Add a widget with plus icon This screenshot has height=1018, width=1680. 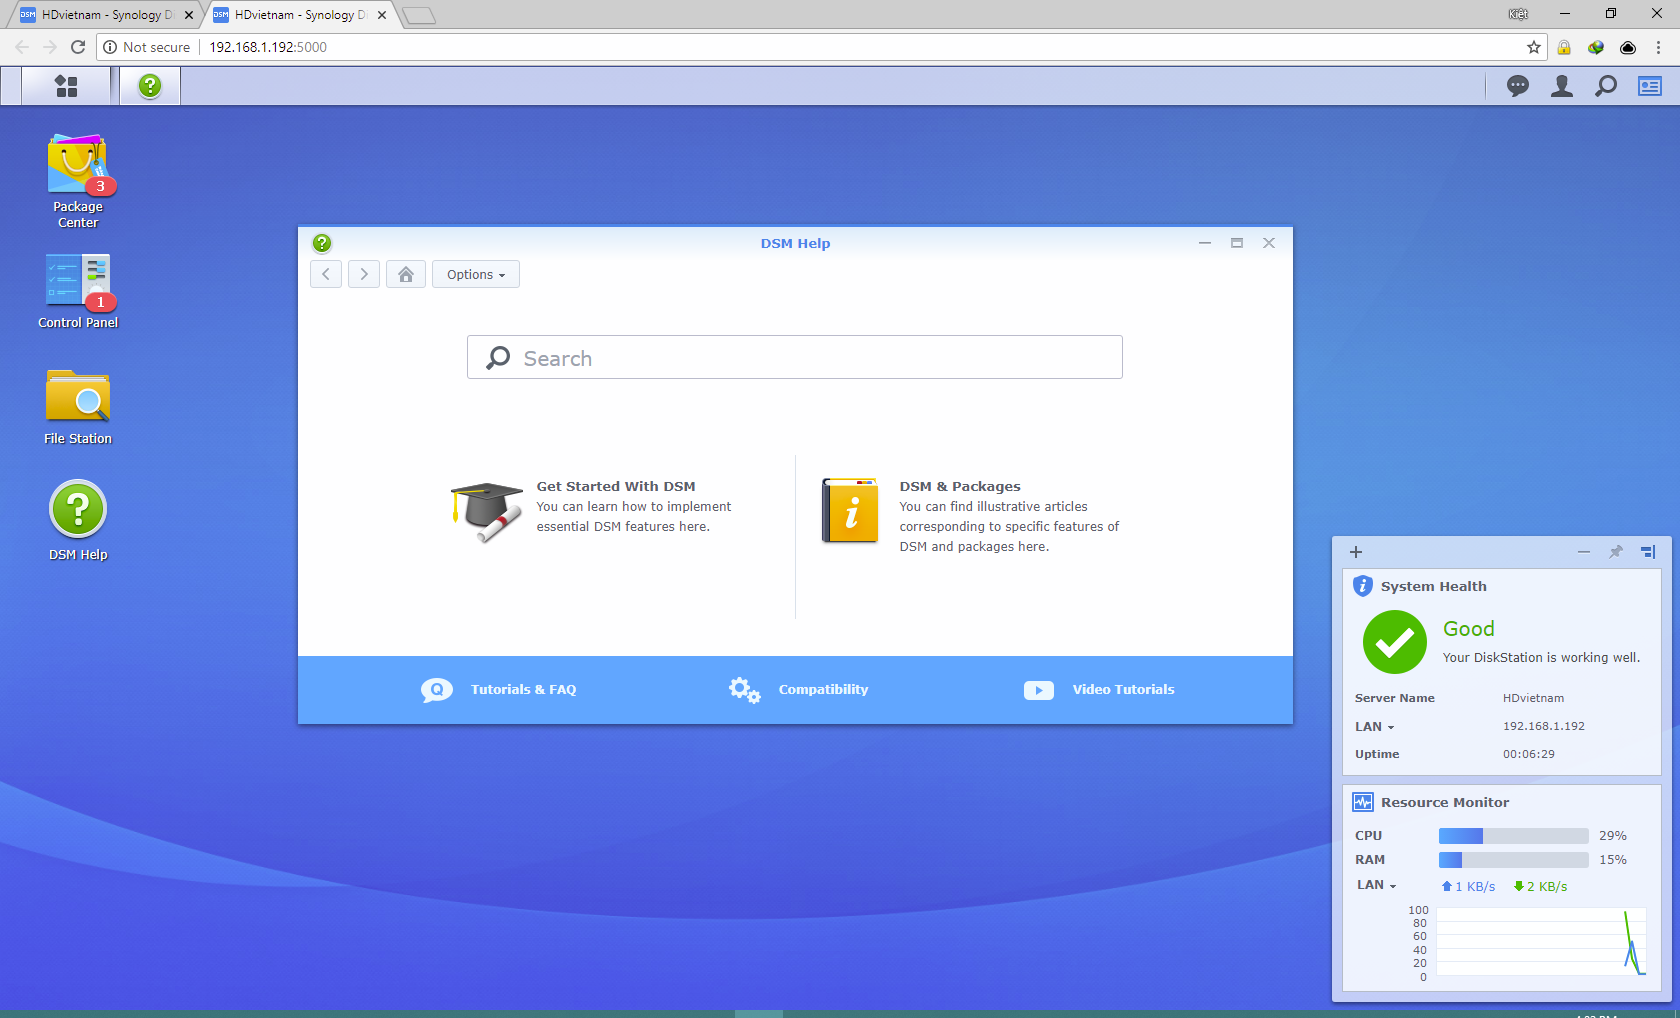[1356, 552]
